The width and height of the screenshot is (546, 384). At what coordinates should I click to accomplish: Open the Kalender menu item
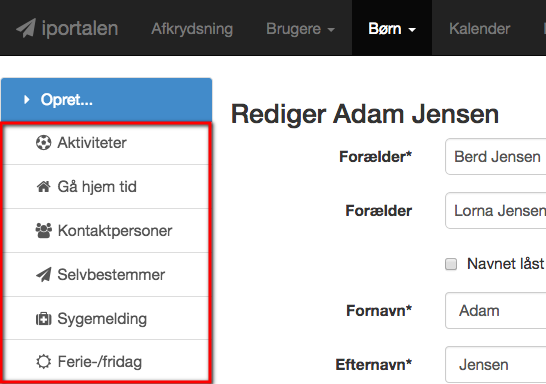coord(479,29)
